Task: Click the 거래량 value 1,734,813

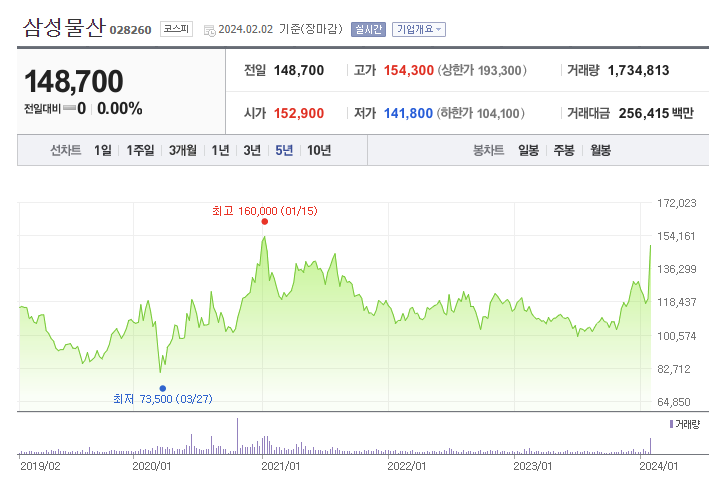Action: pos(638,71)
